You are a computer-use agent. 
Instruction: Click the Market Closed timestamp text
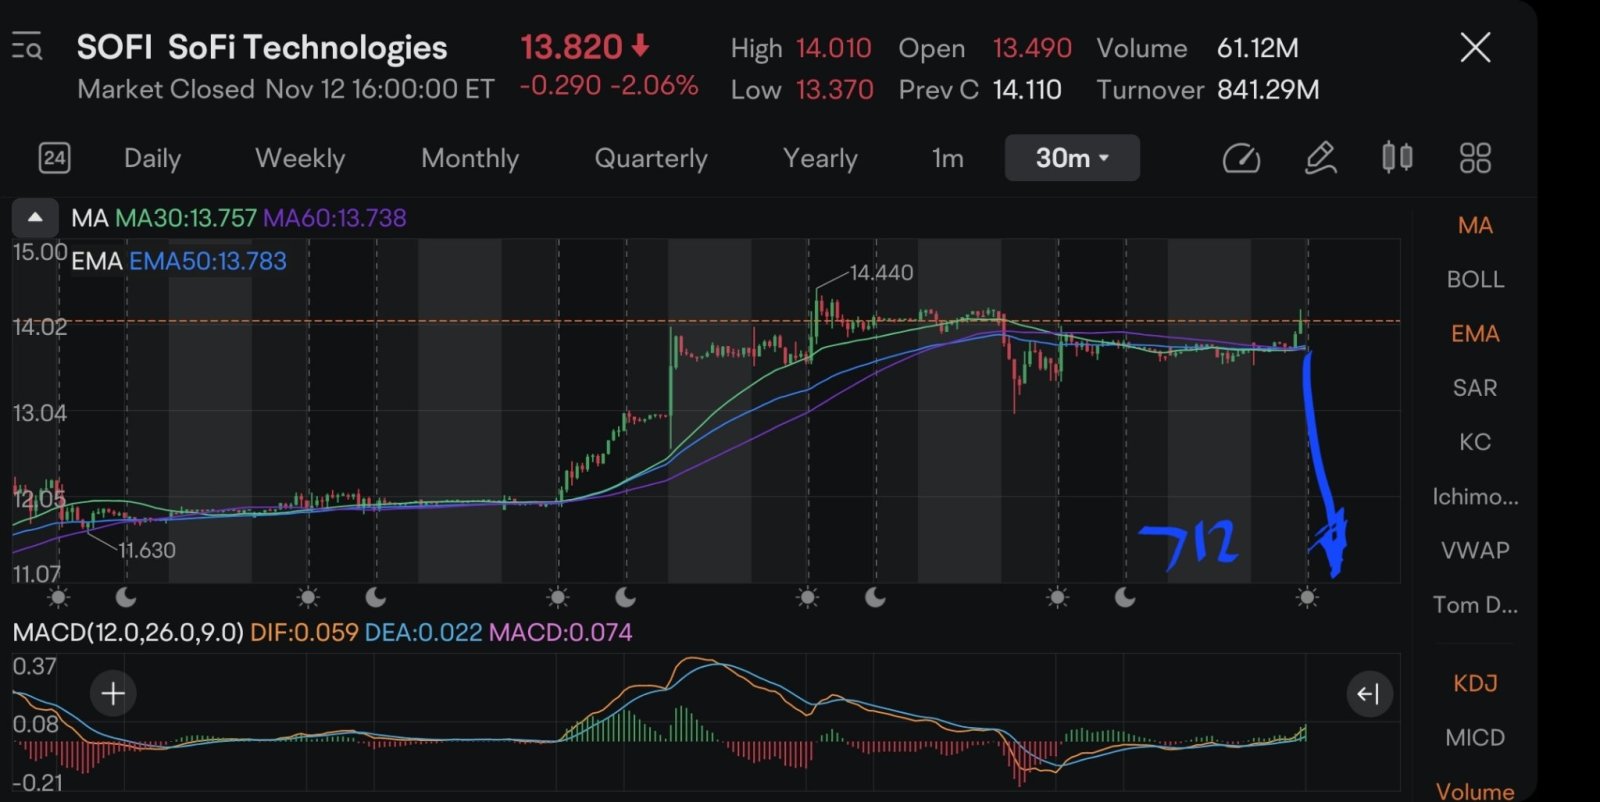click(286, 89)
